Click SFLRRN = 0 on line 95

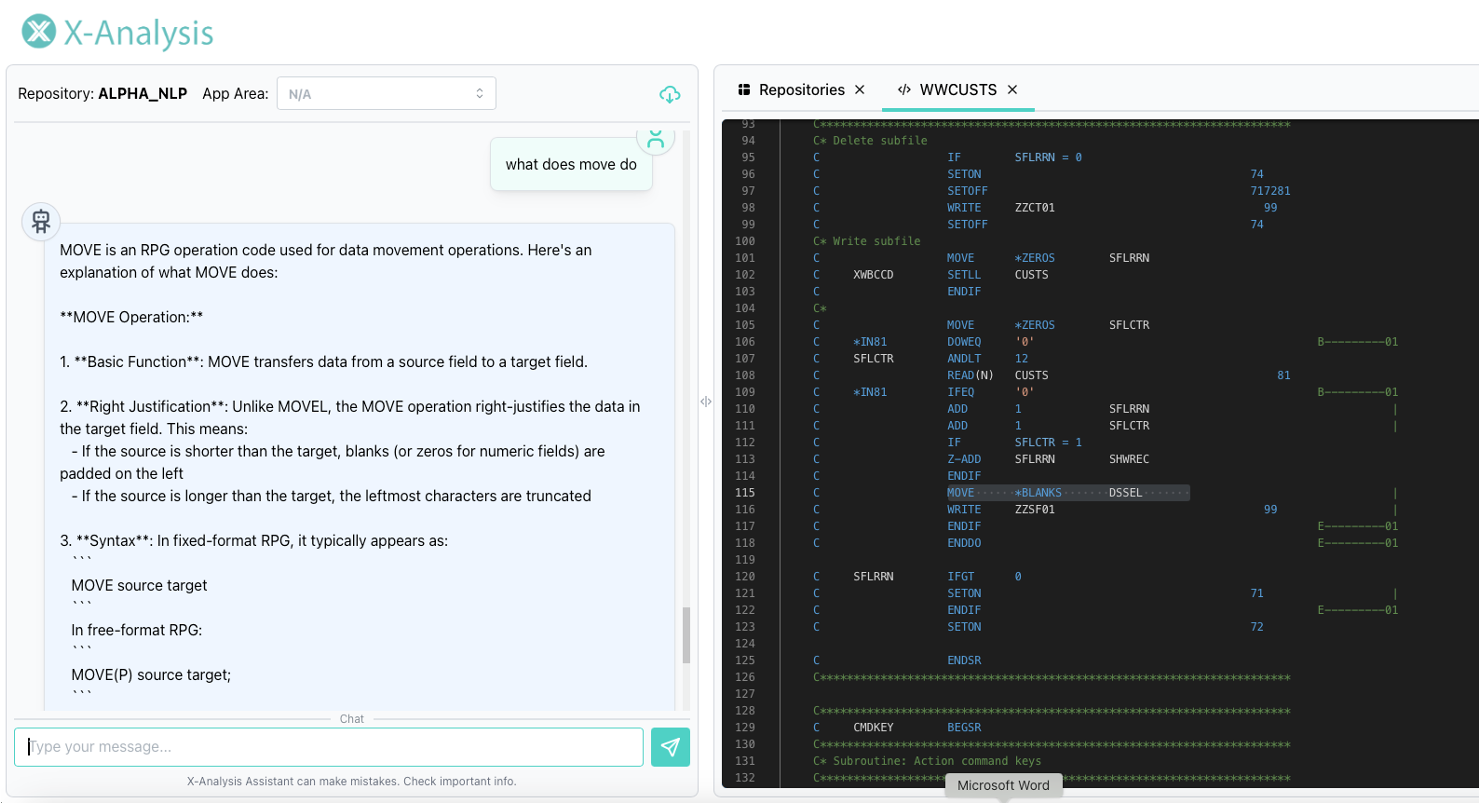point(1048,158)
